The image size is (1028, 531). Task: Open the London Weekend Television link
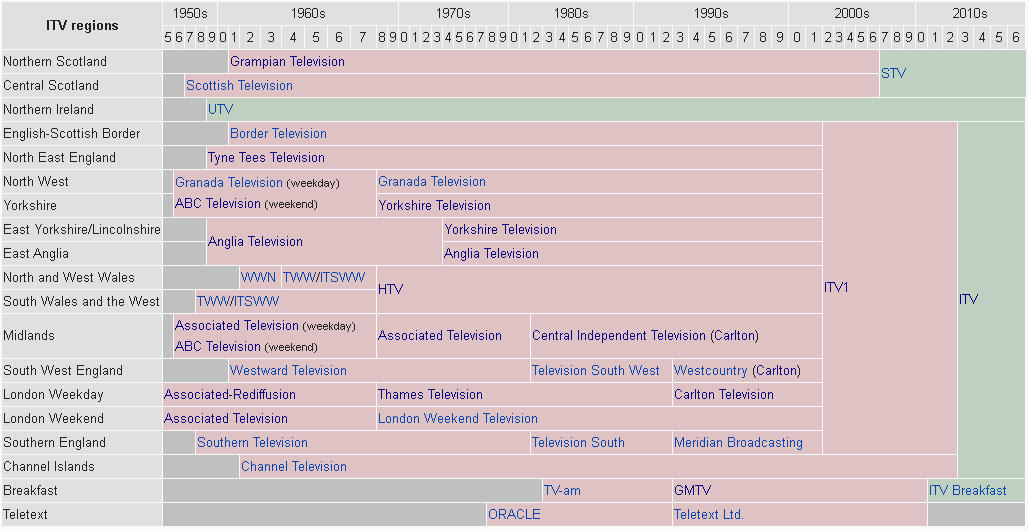[458, 418]
